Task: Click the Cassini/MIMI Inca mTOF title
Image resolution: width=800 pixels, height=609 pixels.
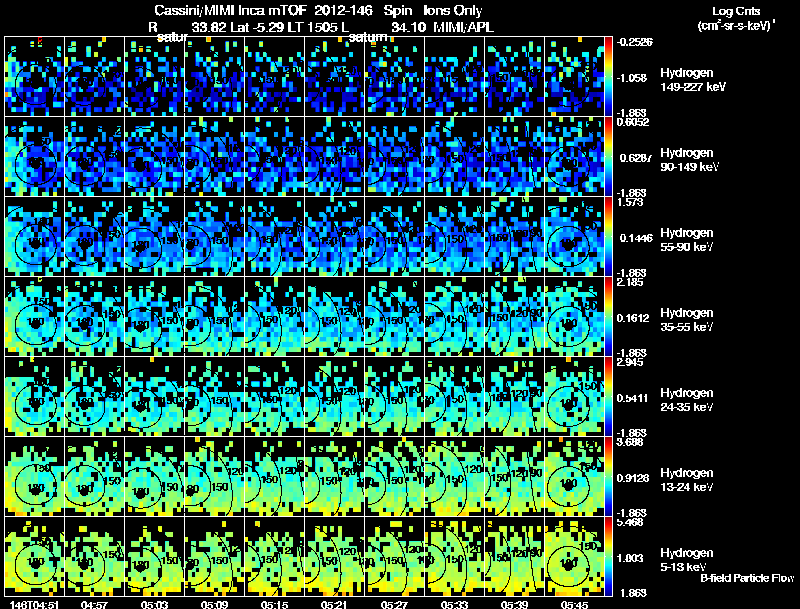Action: tap(230, 10)
